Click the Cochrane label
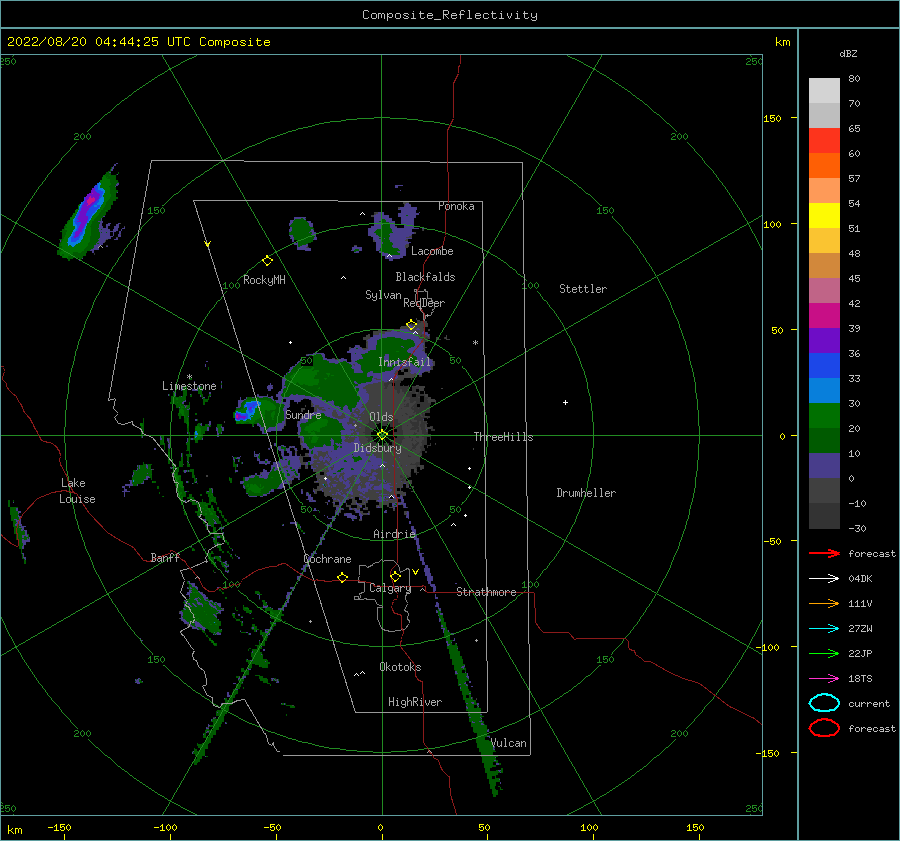 327,559
